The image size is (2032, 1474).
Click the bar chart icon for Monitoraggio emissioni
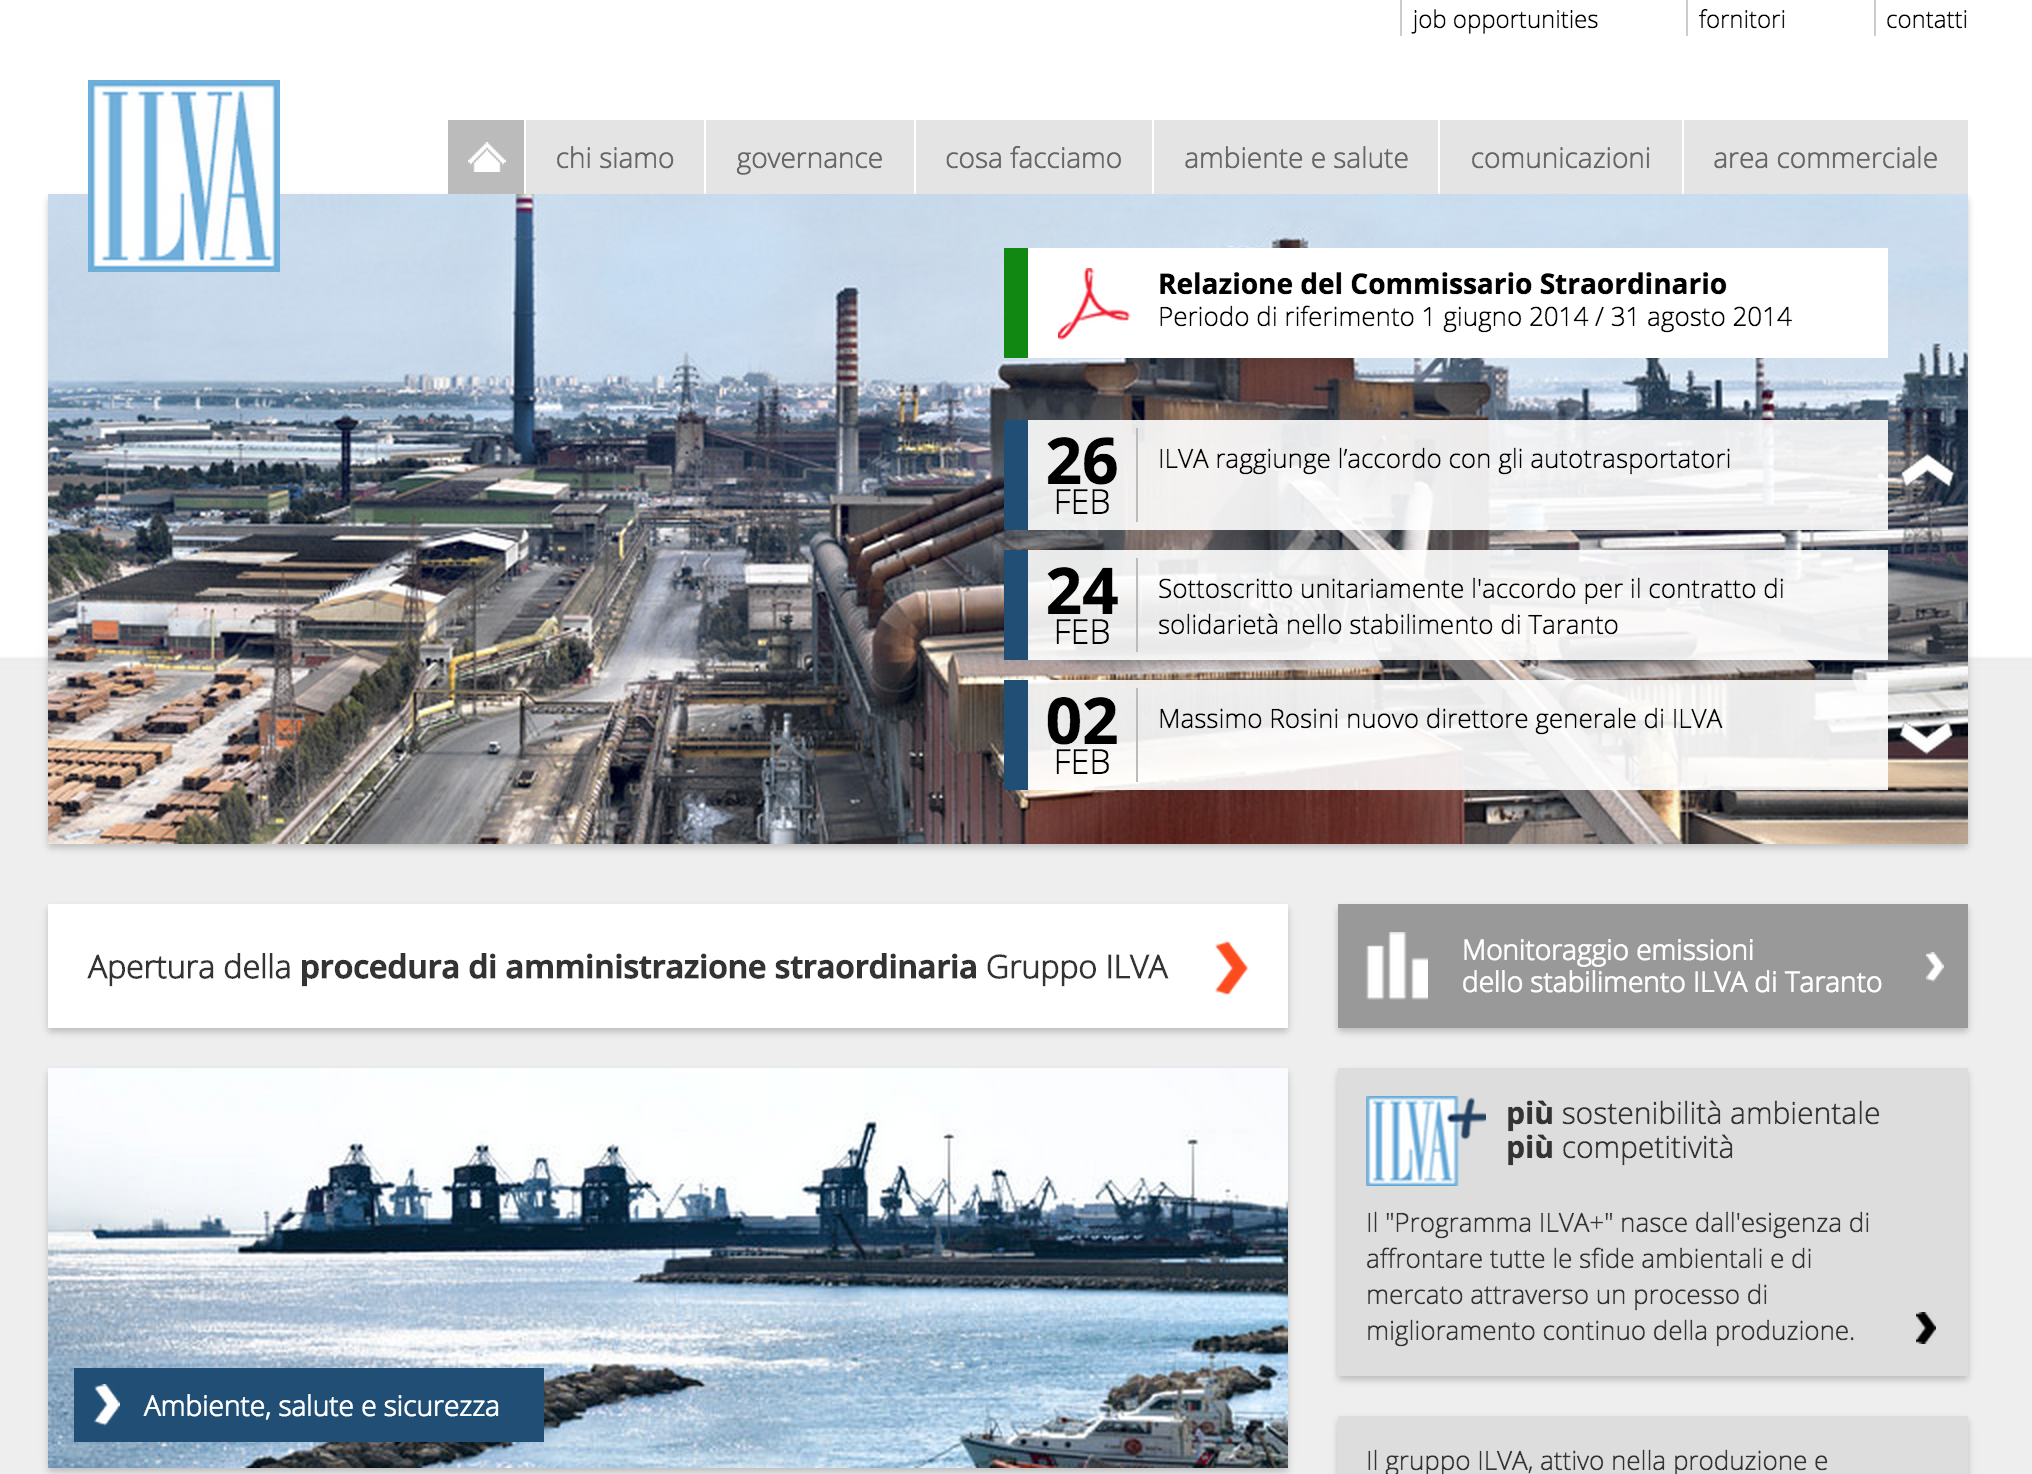pyautogui.click(x=1397, y=965)
